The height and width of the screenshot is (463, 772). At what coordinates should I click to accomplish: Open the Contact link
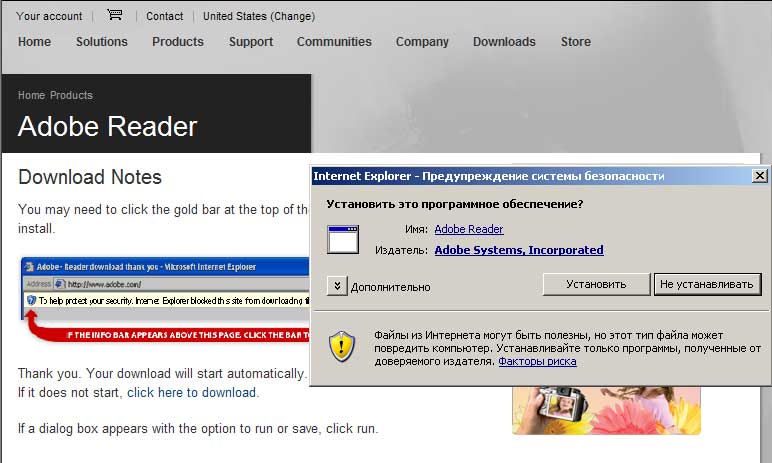[164, 16]
